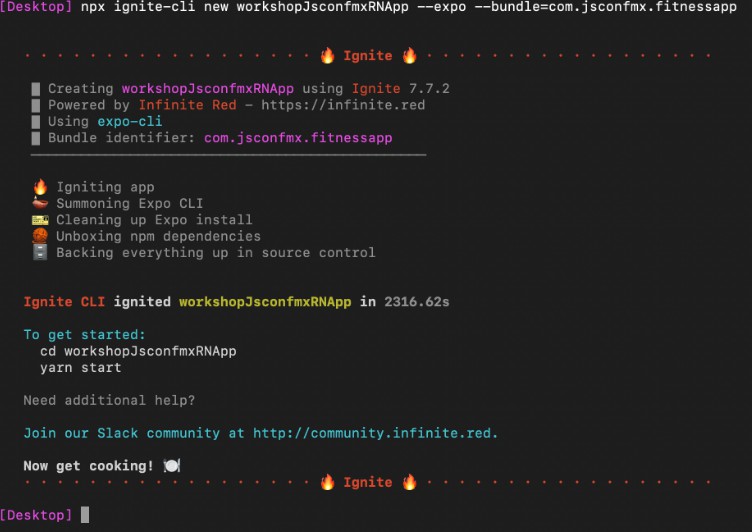Image resolution: width=752 pixels, height=532 pixels.
Task: Click the lamp emoji beside Summoning Expo CLI
Action: [x=40, y=203]
